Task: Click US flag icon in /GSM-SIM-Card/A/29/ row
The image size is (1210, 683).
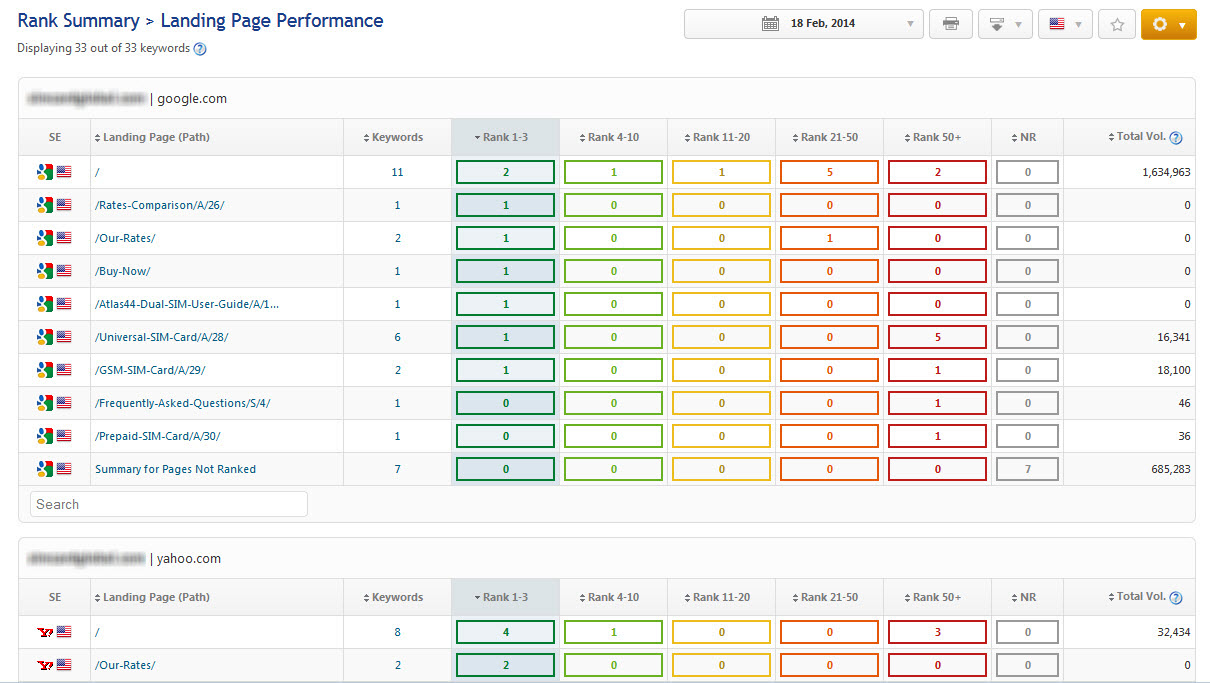Action: tap(64, 370)
